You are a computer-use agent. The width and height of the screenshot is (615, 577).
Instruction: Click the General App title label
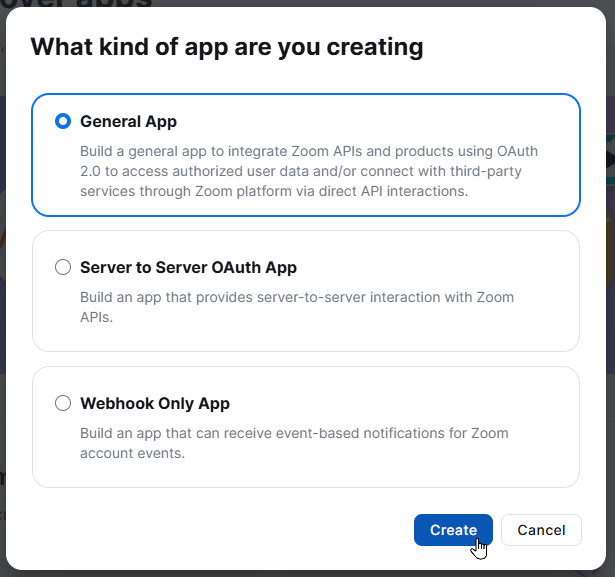pyautogui.click(x=129, y=122)
